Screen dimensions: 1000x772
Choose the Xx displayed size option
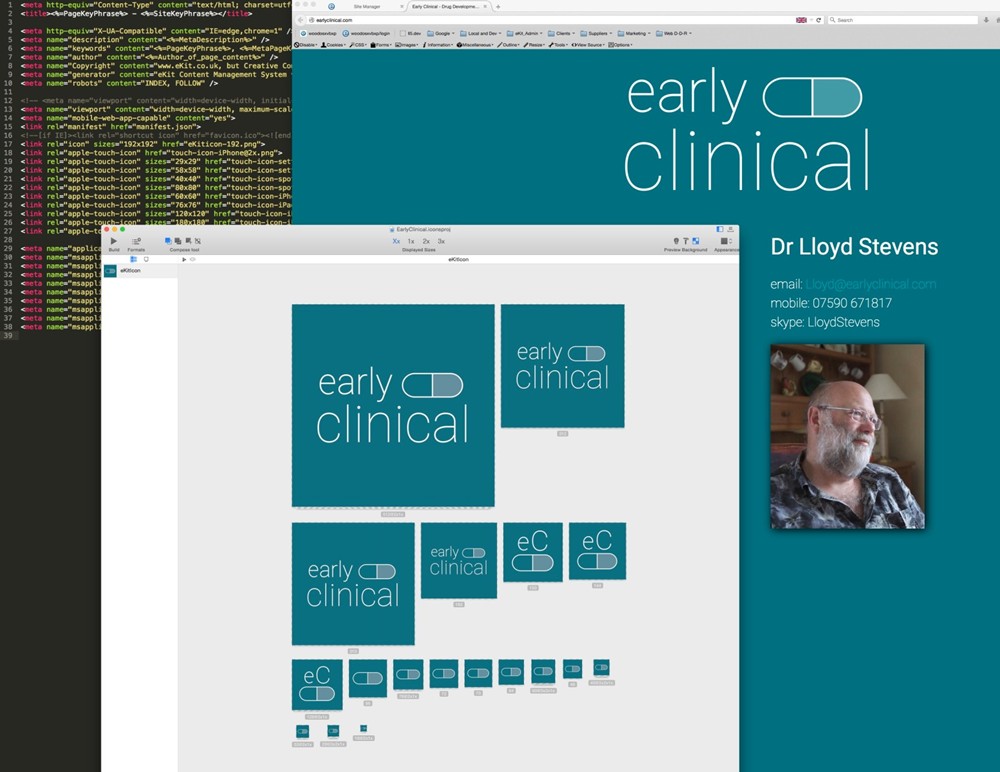tap(396, 241)
